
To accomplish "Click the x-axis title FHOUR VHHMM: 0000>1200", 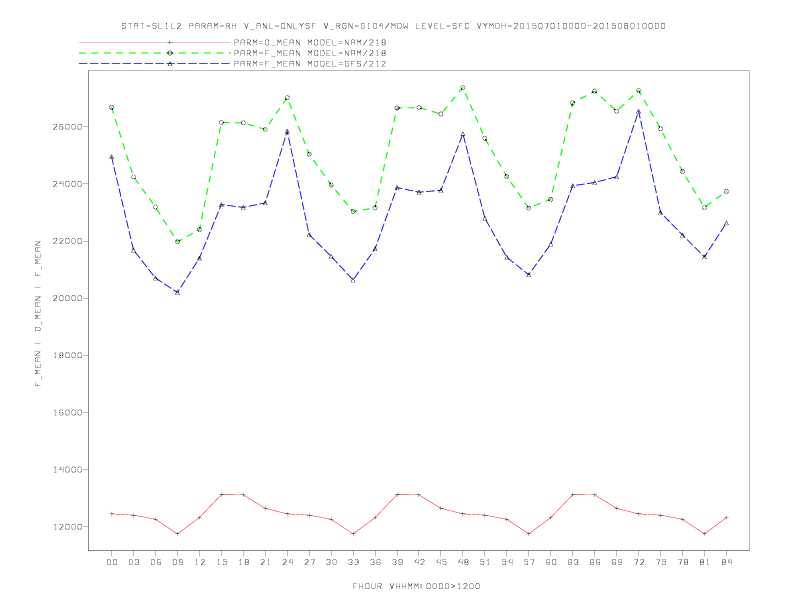I will pyautogui.click(x=416, y=586).
